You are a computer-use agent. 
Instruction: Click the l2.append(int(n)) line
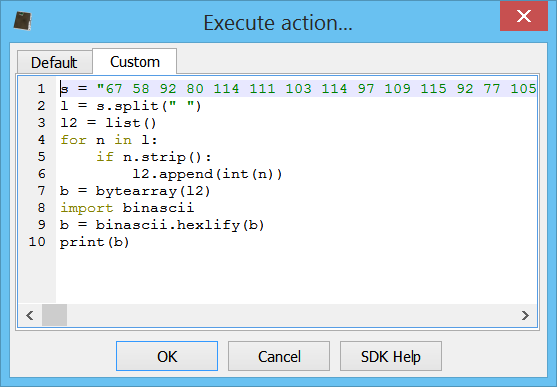coord(207,174)
